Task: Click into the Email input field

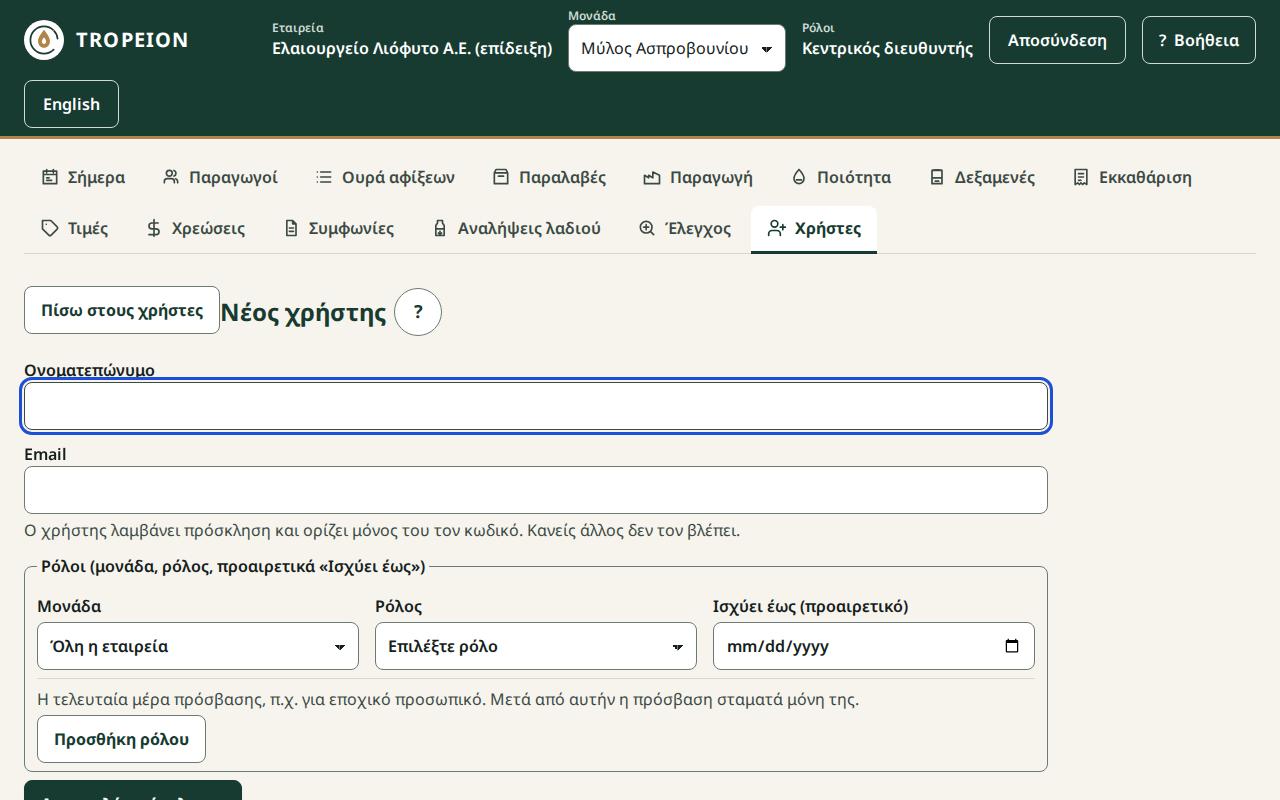Action: tap(536, 490)
